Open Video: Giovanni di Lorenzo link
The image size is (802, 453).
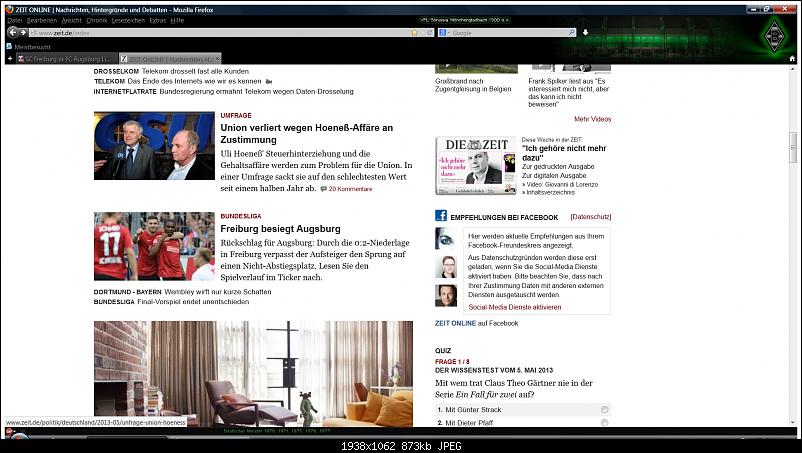tap(560, 184)
